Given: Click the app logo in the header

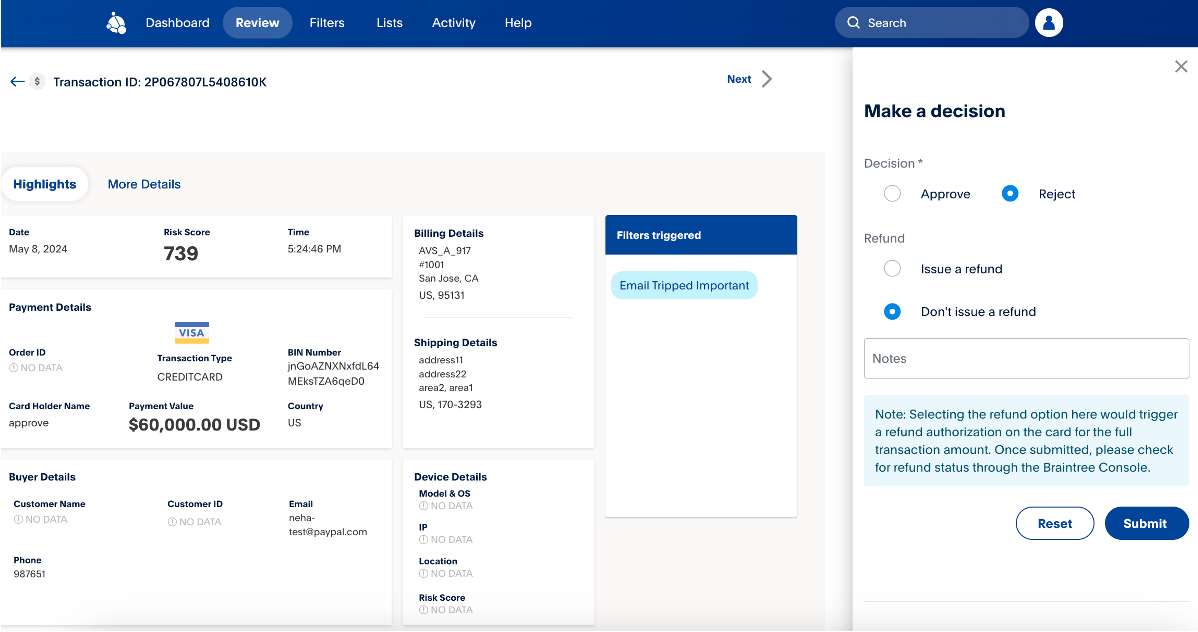Looking at the screenshot, I should pos(116,23).
